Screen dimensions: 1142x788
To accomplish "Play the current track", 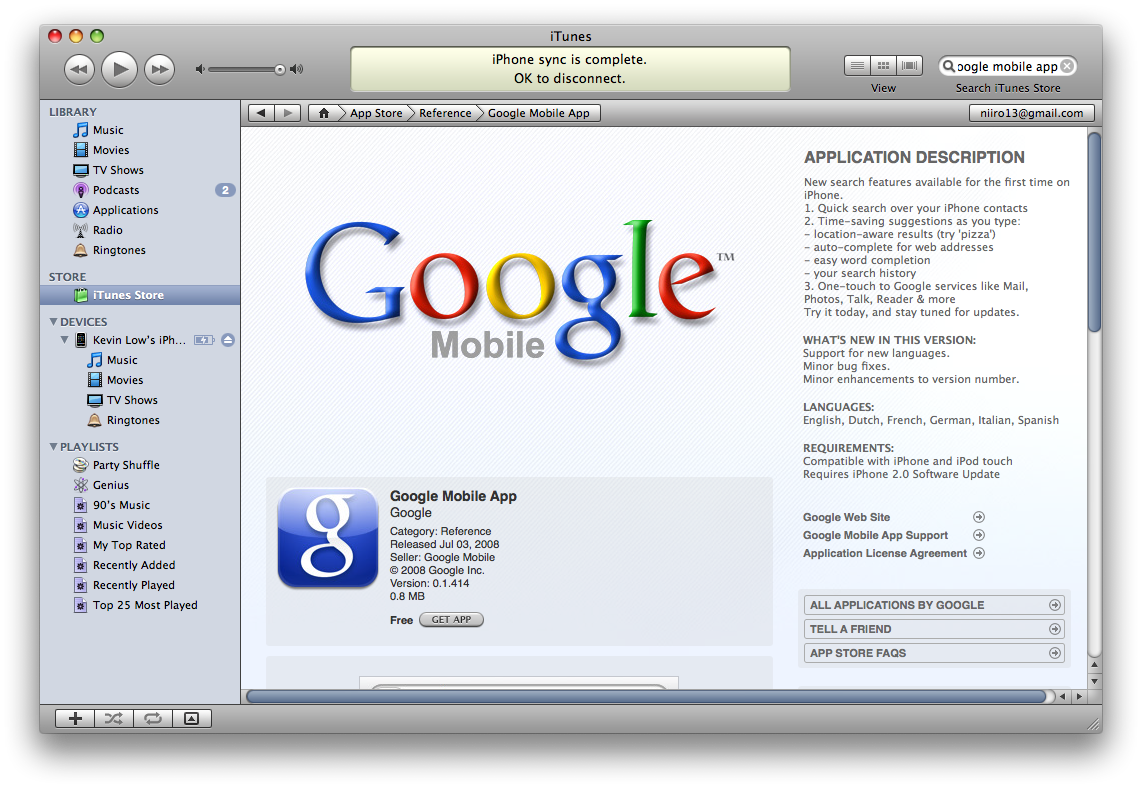I will pos(119,69).
